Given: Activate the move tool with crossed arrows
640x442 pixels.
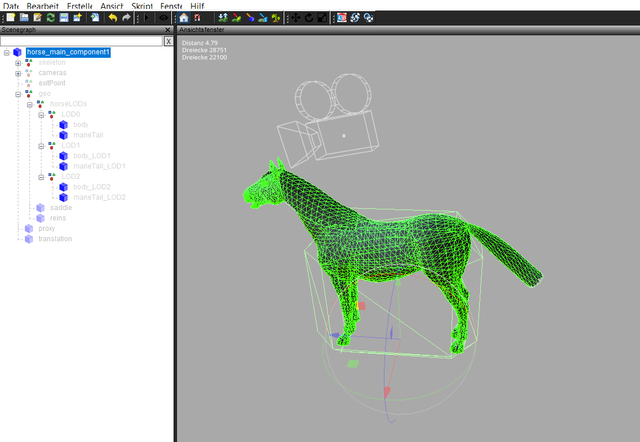Looking at the screenshot, I should pos(296,18).
